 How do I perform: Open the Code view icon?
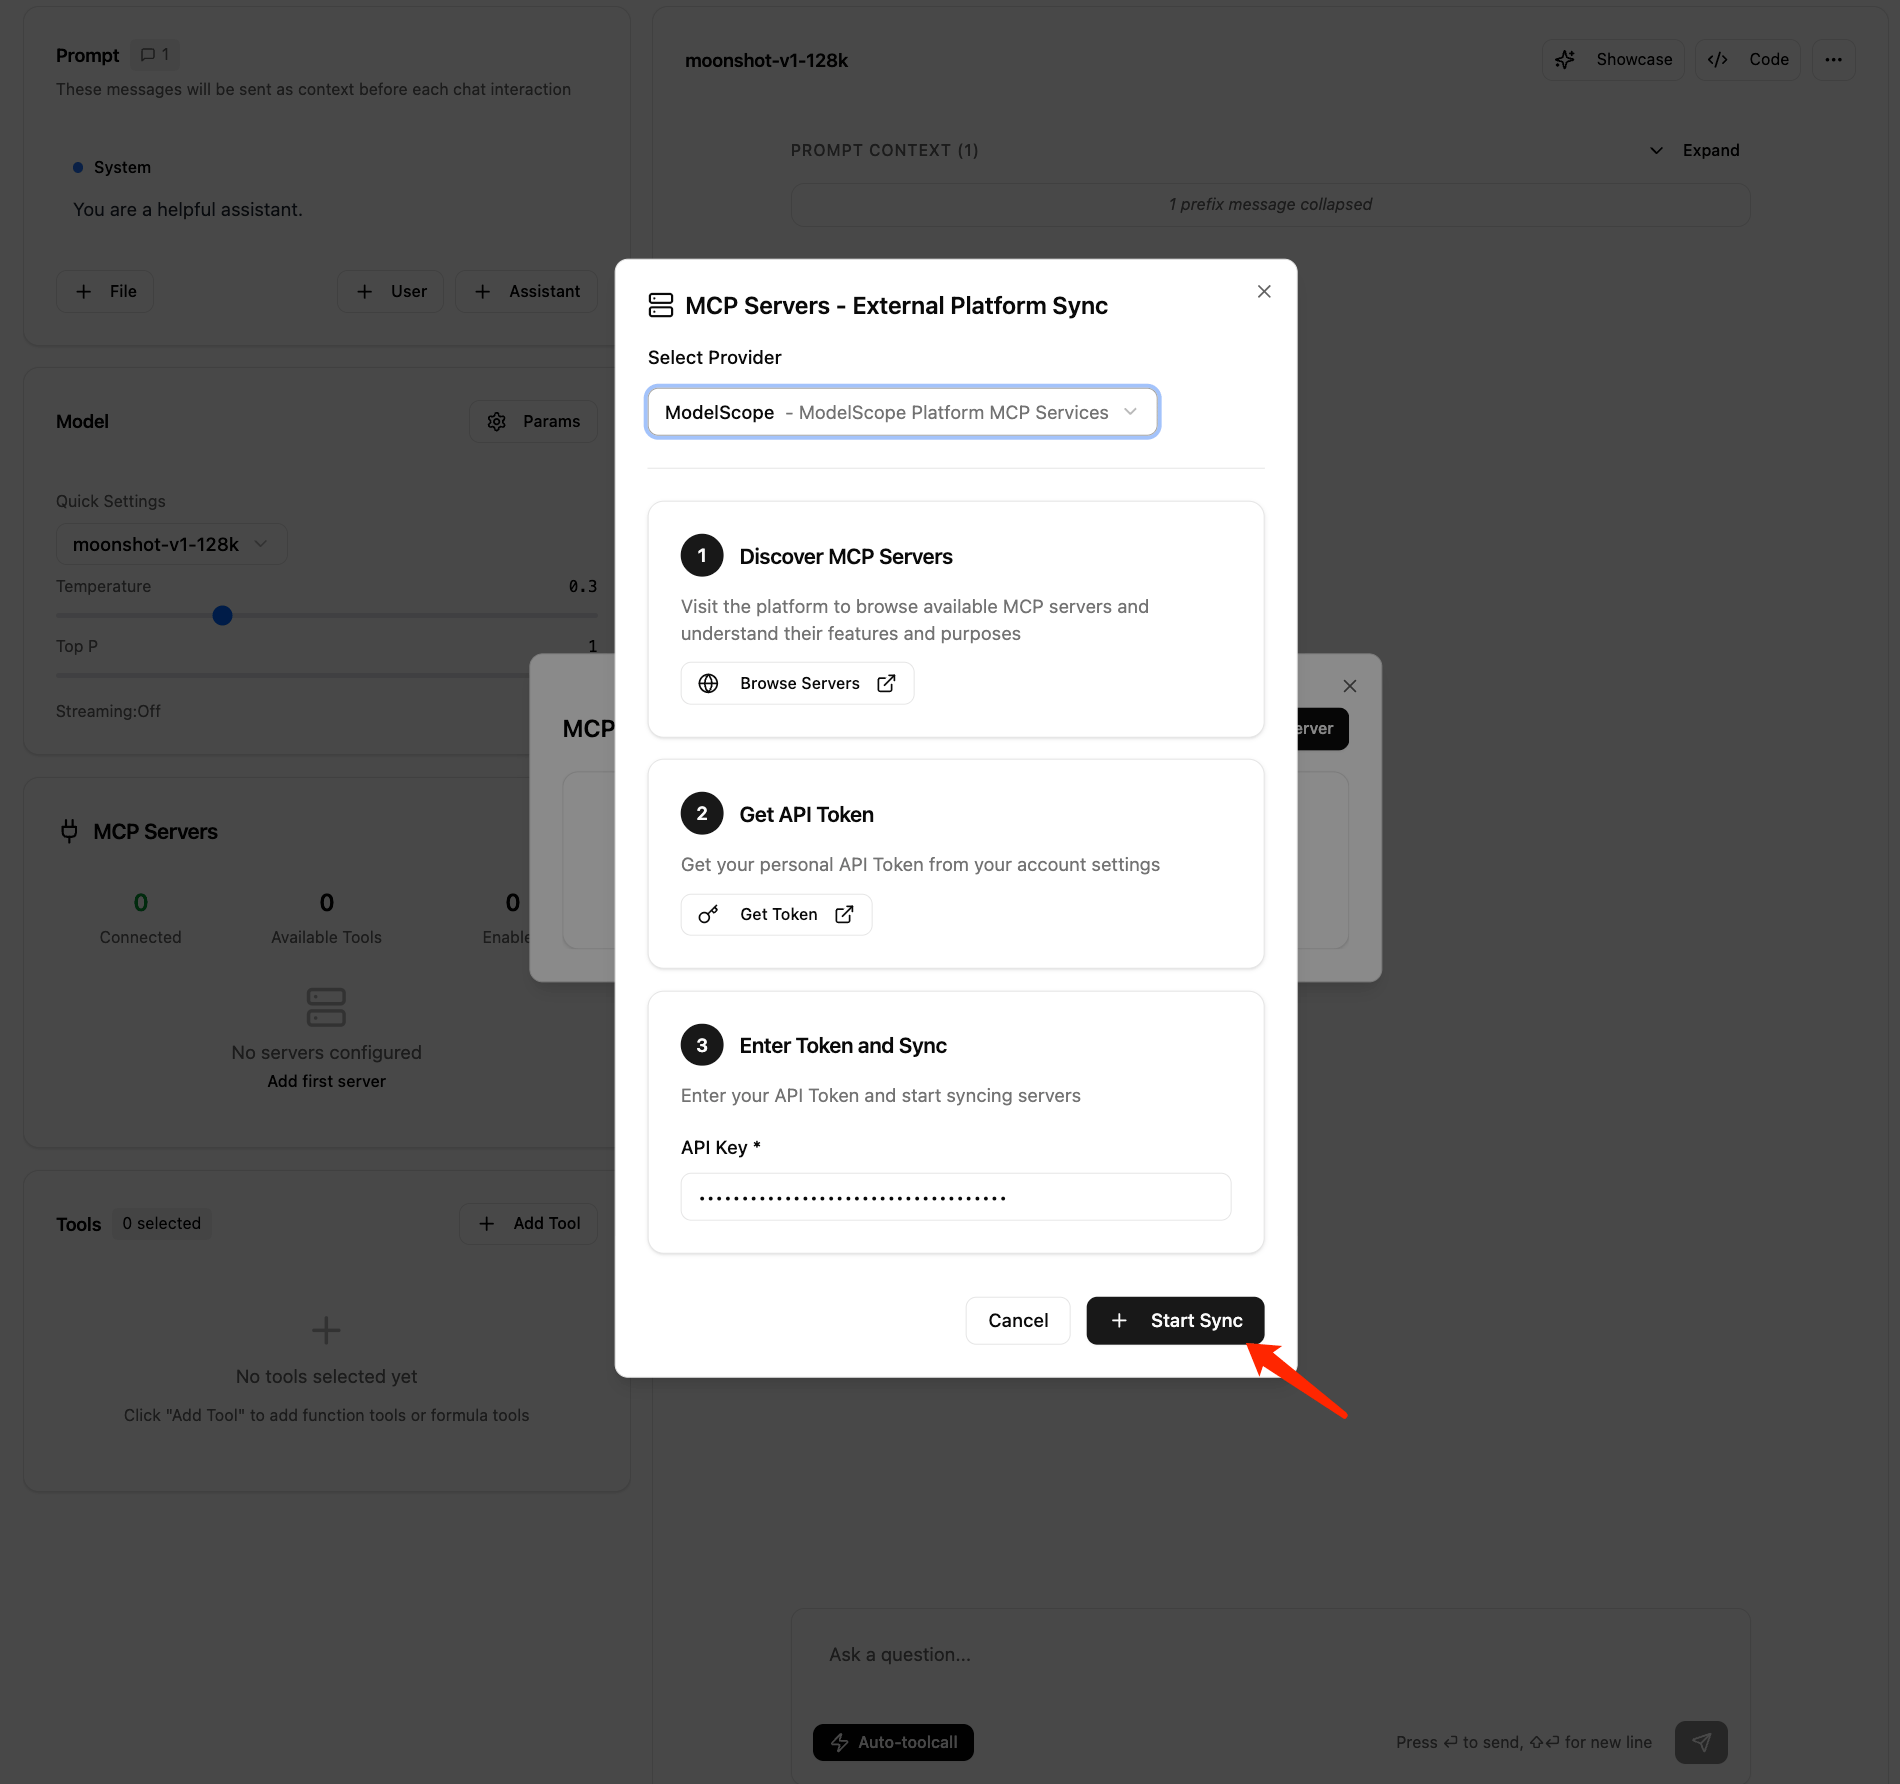1717,60
